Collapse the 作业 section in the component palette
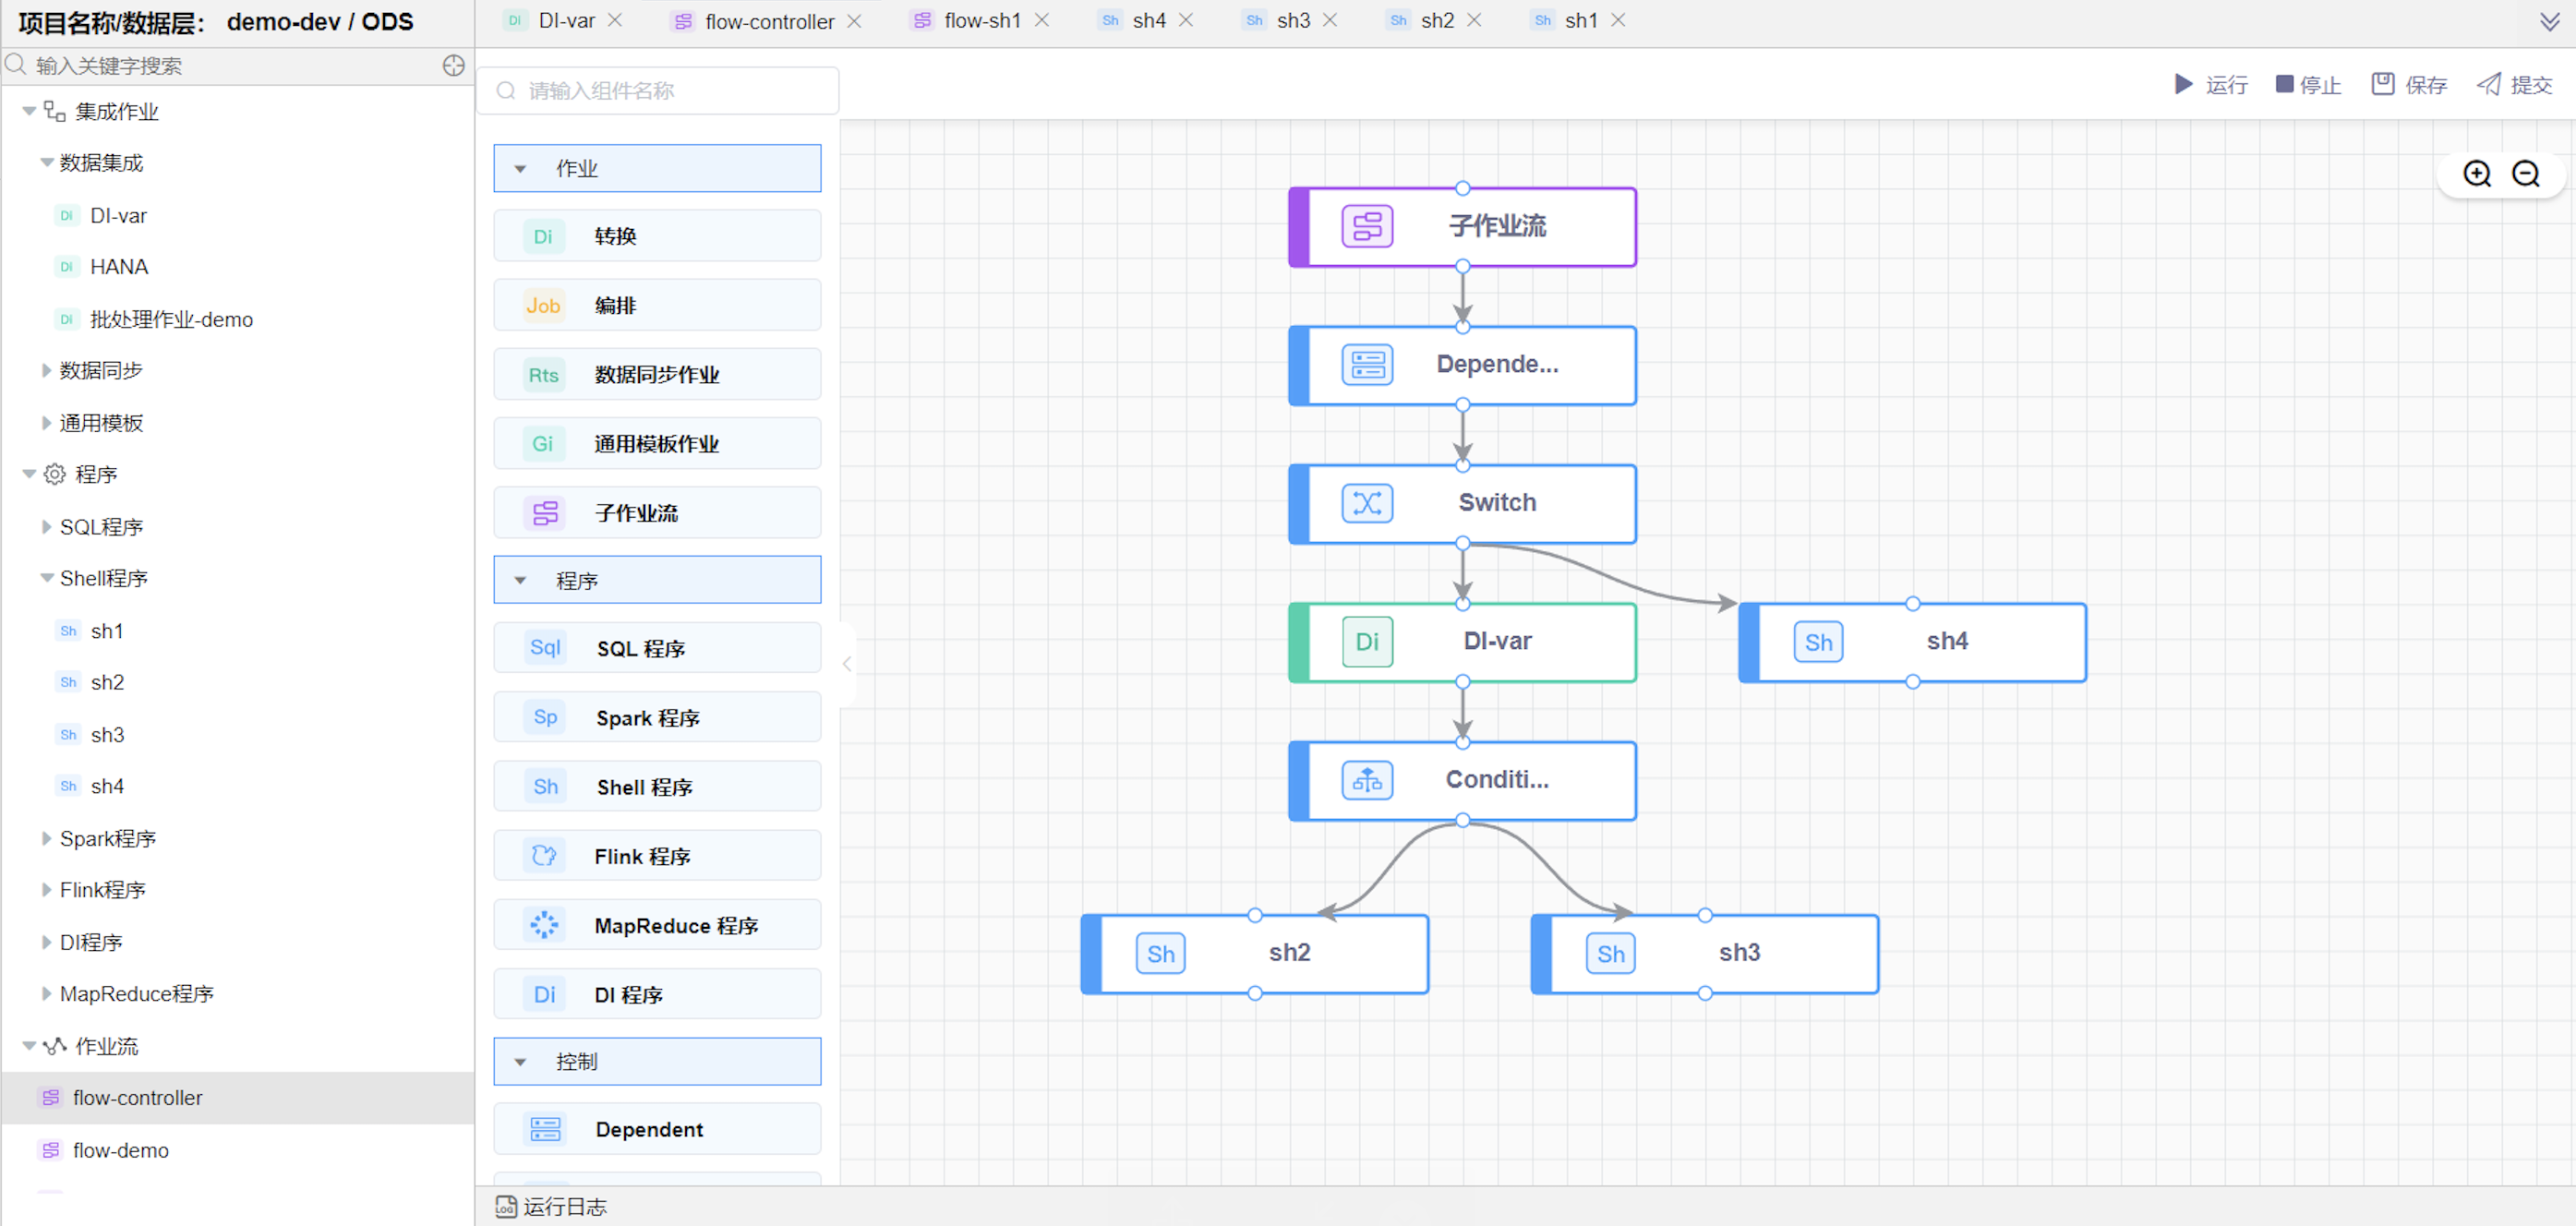The width and height of the screenshot is (2576, 1226). pyautogui.click(x=519, y=168)
